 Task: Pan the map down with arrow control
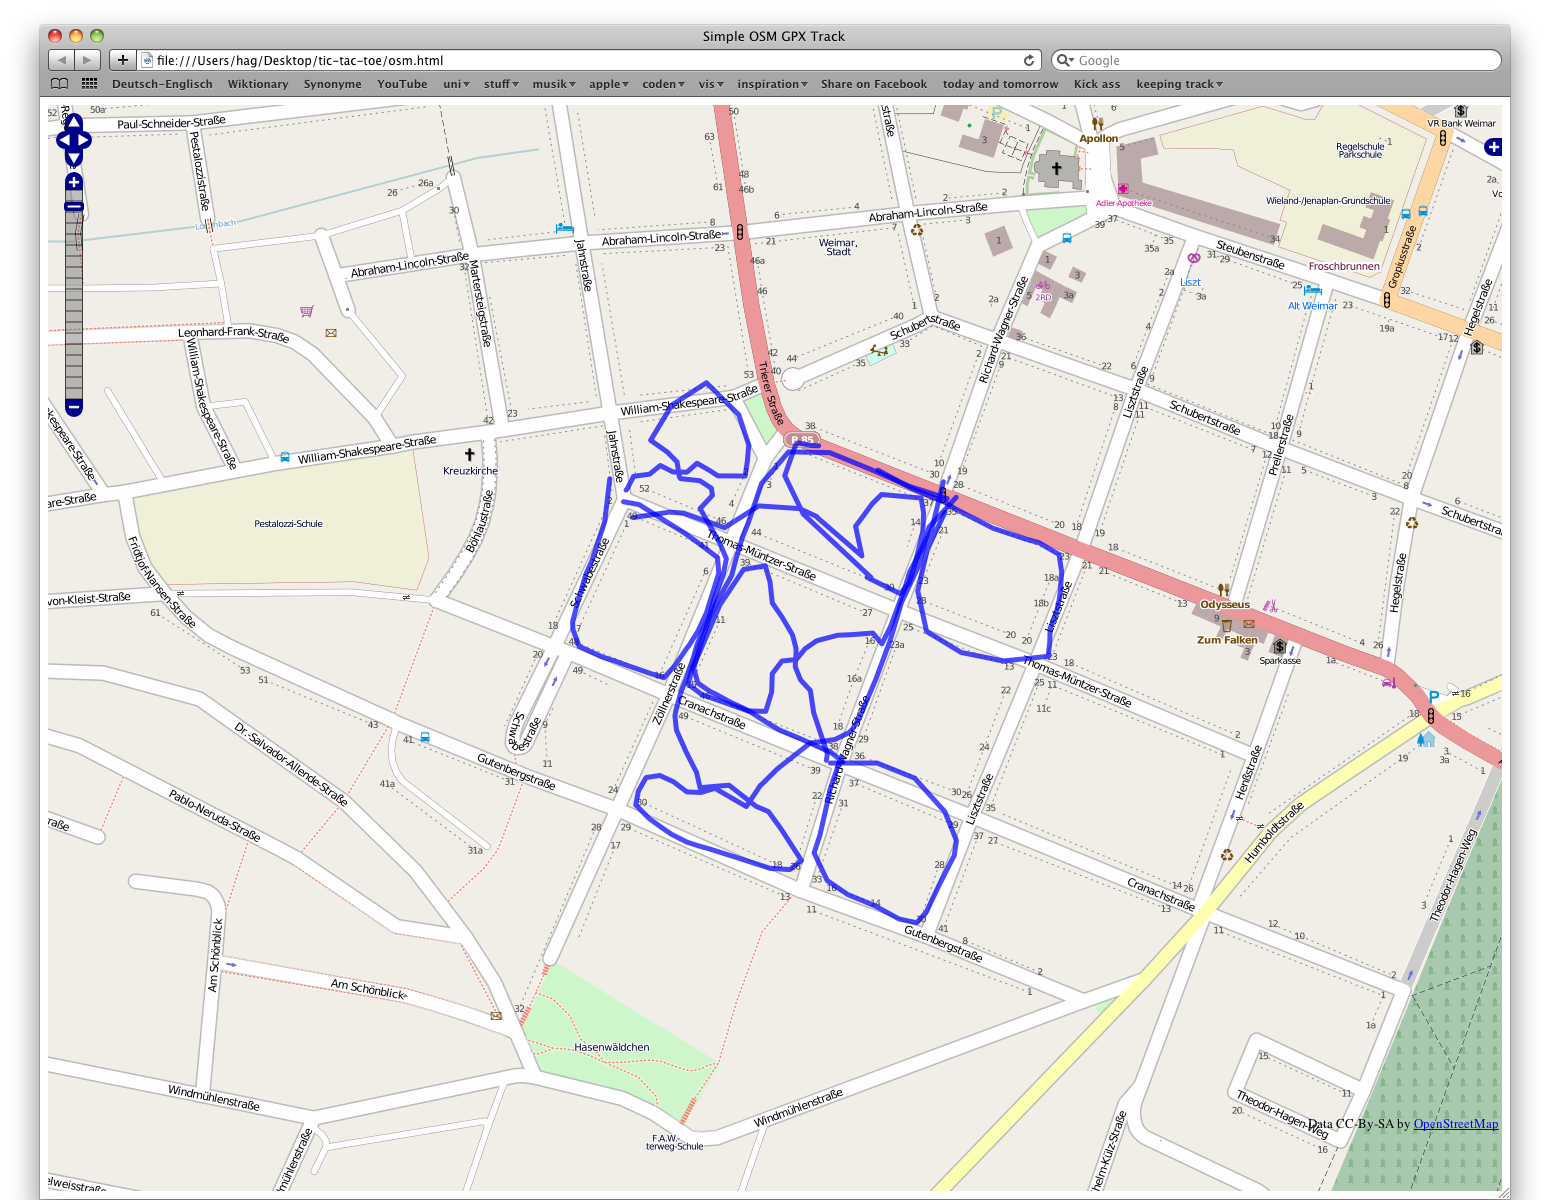click(x=74, y=158)
